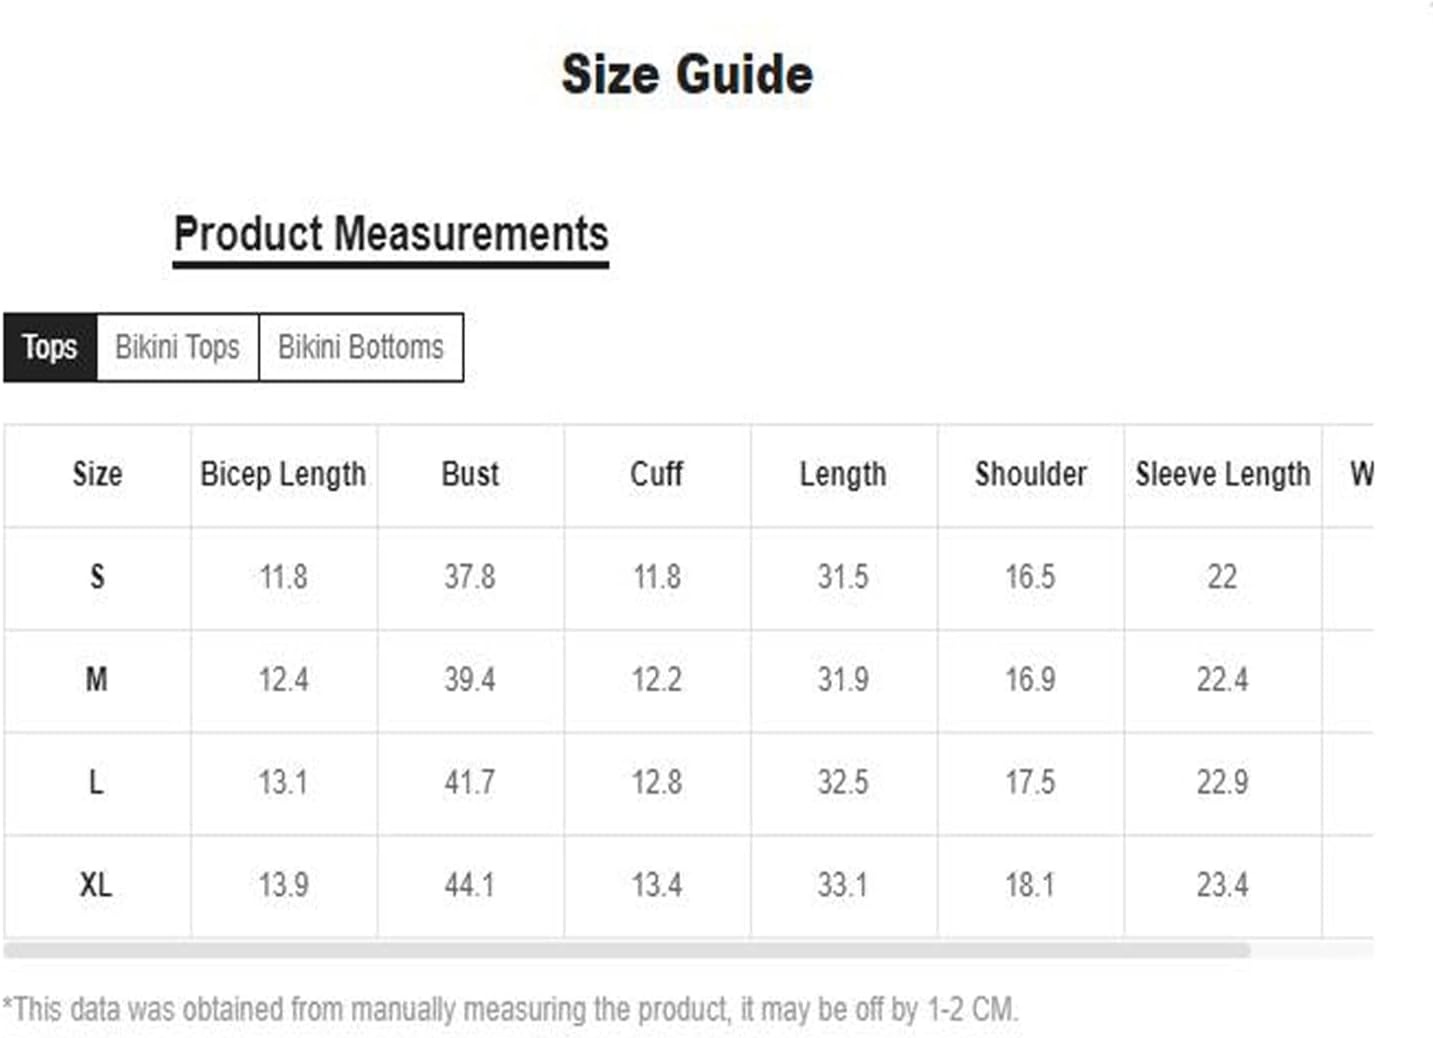Select the S size row label

tap(97, 577)
